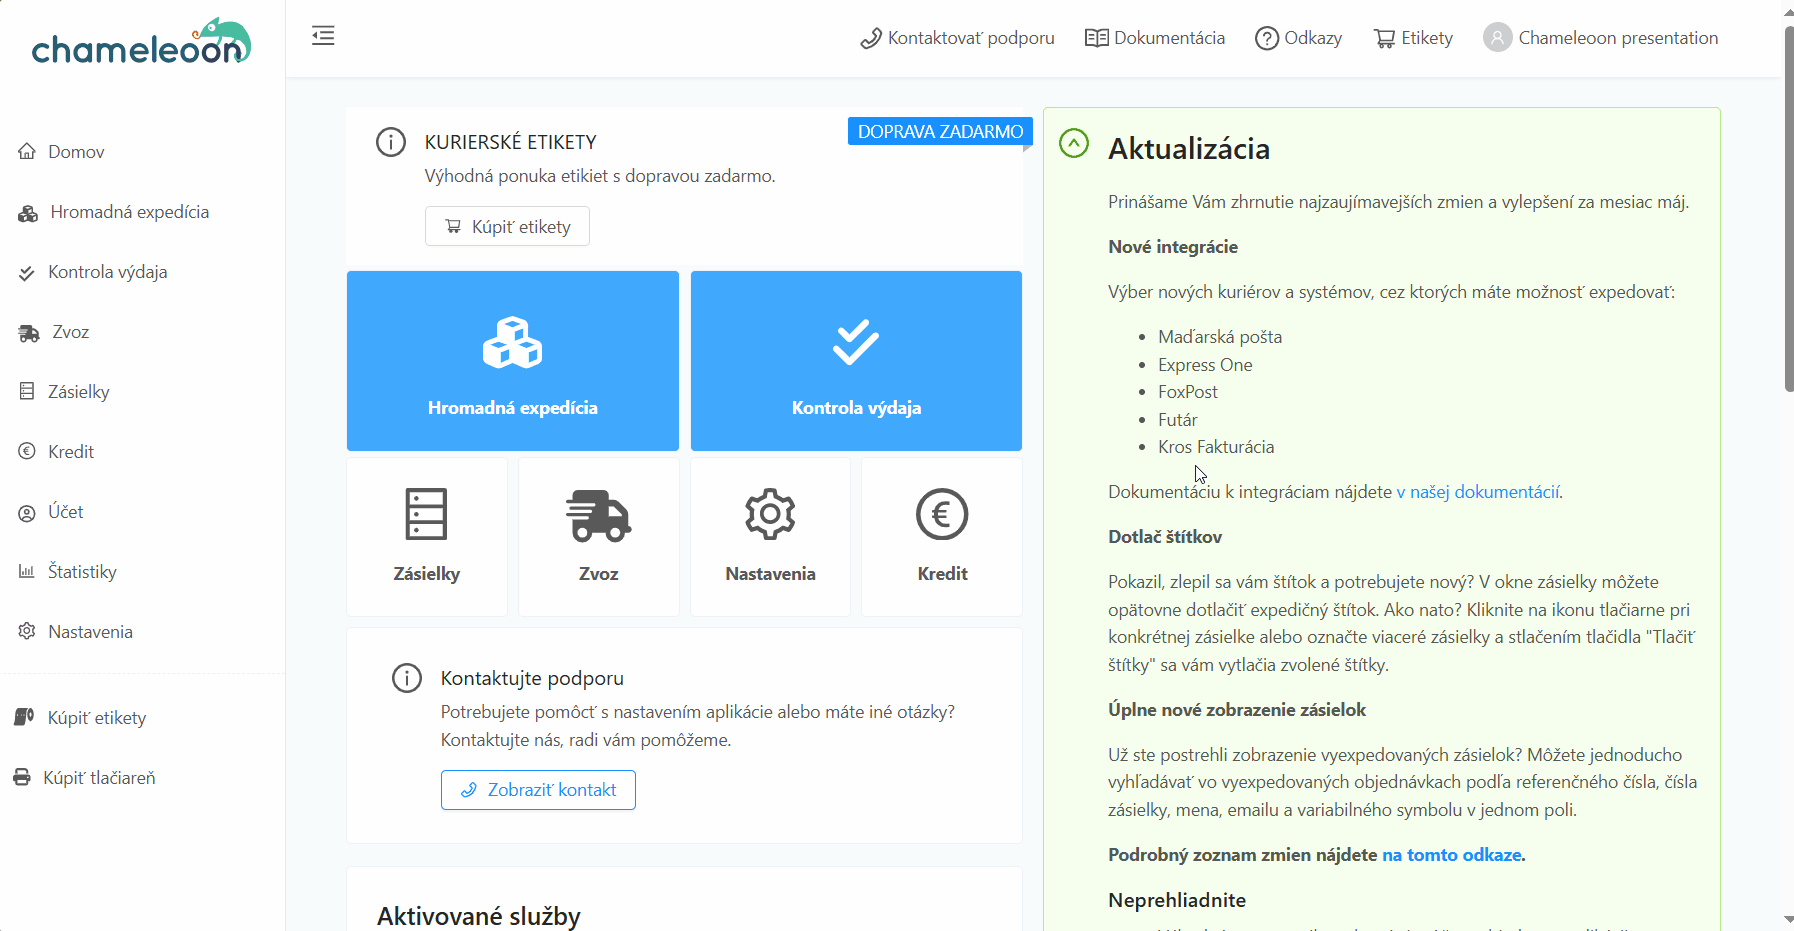Click the question mark icon beside Odkazy
Image resolution: width=1794 pixels, height=931 pixels.
point(1267,38)
